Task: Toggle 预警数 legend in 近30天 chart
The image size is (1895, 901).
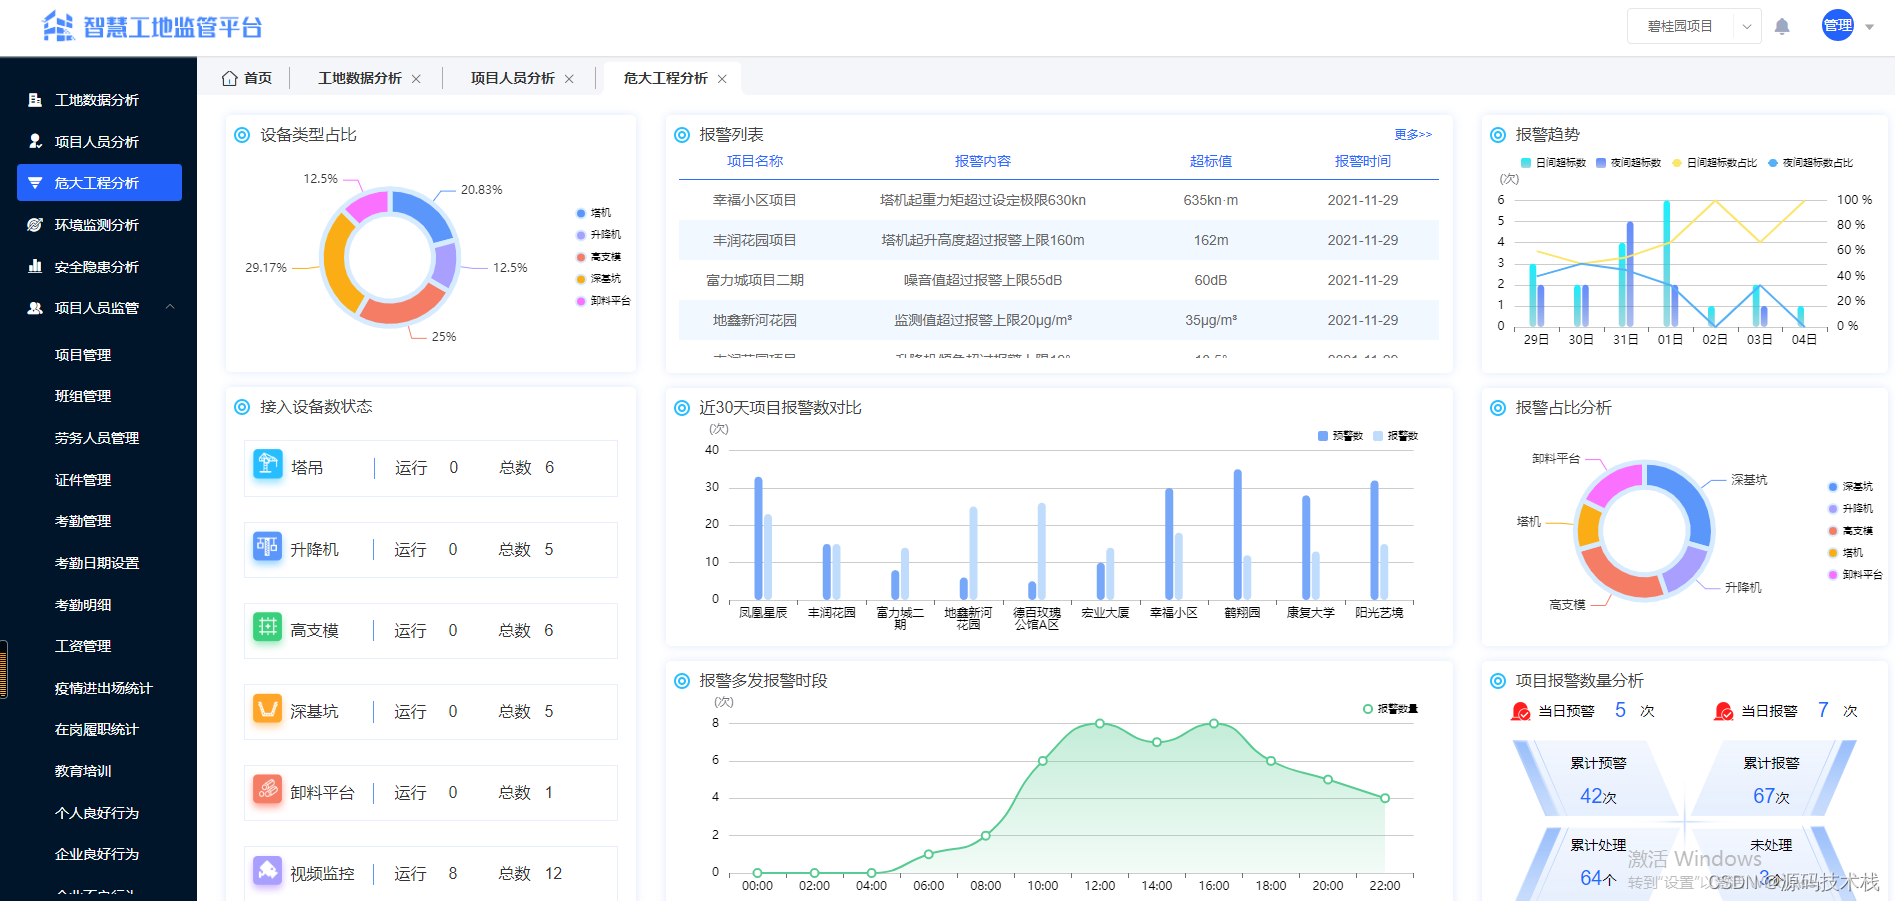Action: pos(1340,436)
